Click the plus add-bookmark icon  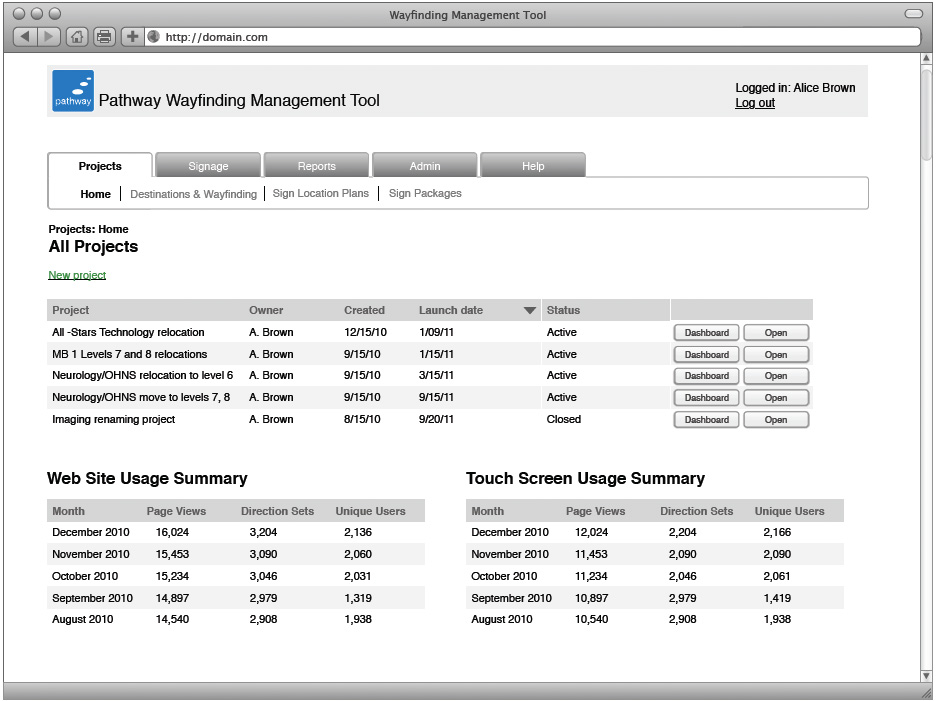pos(132,37)
